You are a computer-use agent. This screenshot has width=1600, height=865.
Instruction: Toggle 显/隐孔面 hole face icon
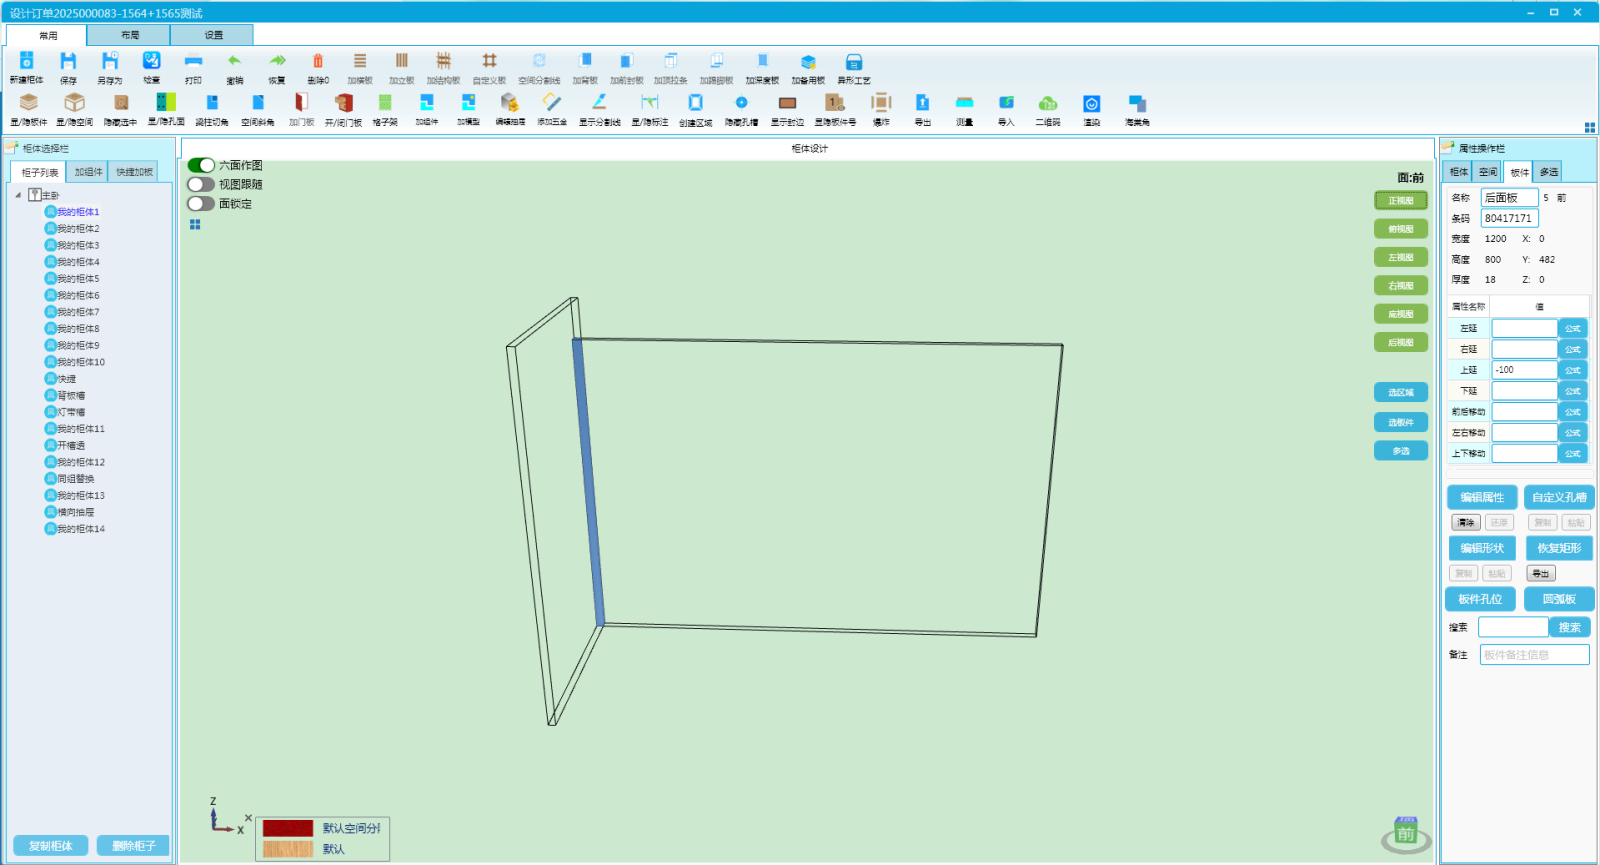[166, 103]
